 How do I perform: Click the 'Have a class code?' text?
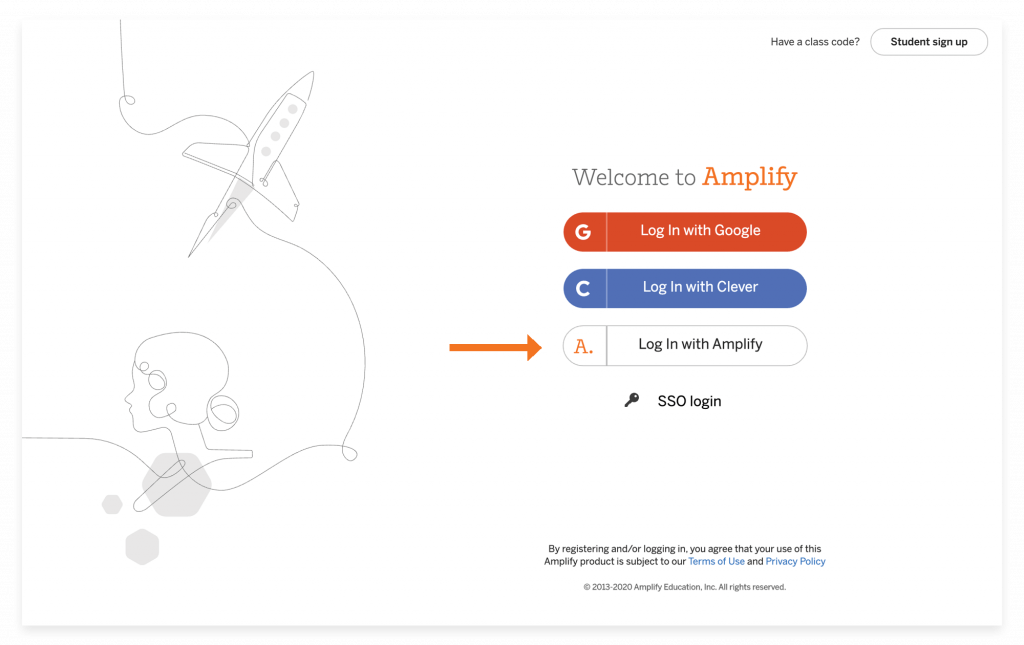coord(815,42)
